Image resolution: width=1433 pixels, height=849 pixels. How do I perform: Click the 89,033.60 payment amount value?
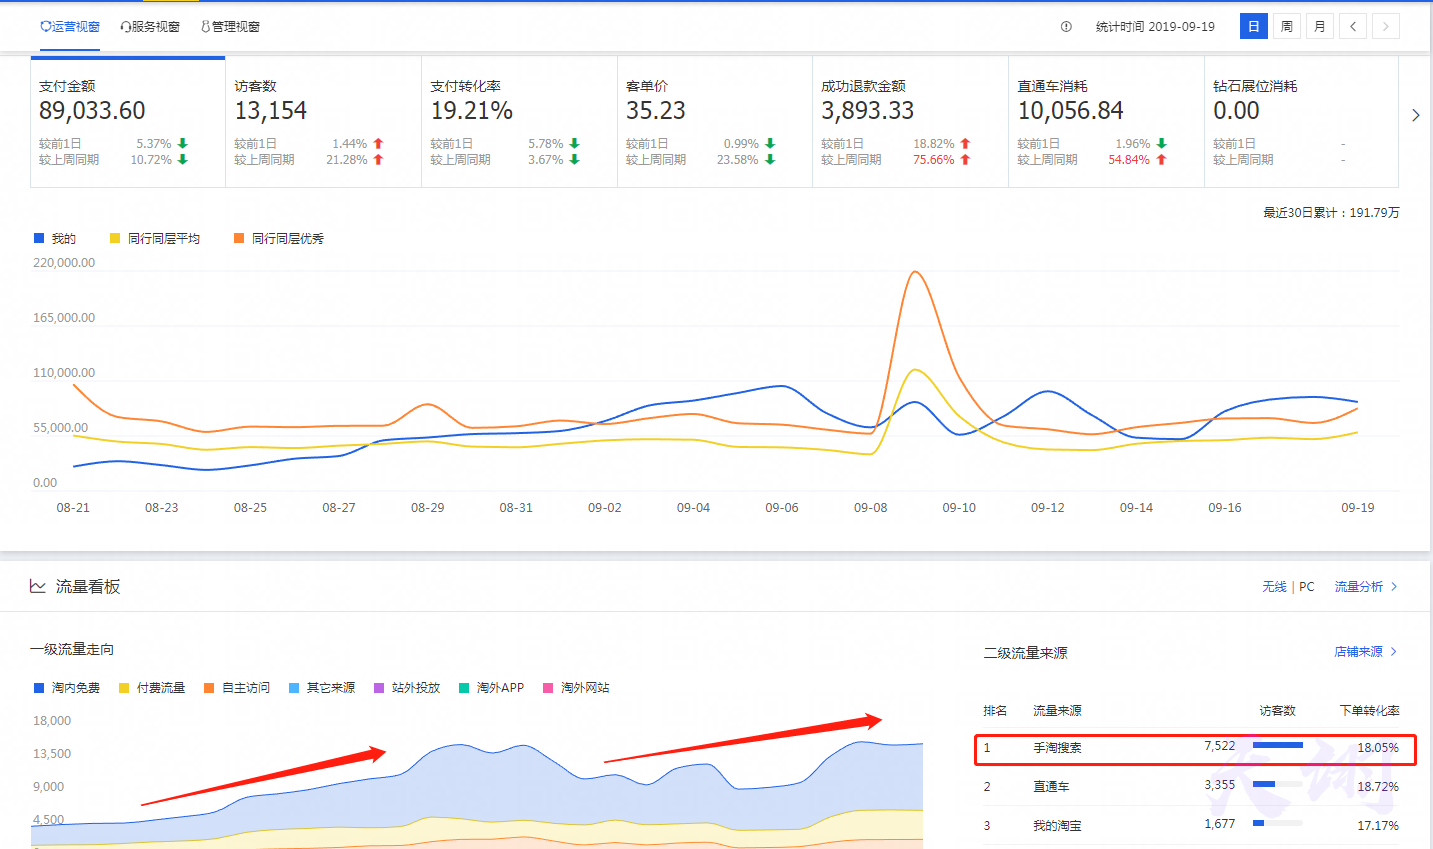(x=92, y=111)
